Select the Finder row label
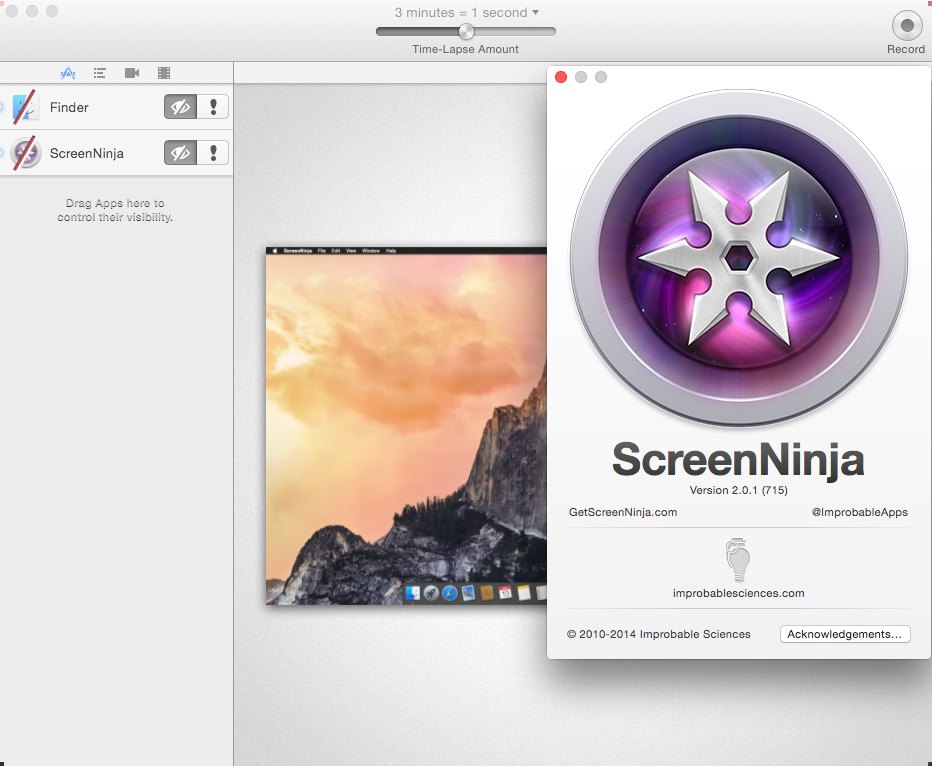The width and height of the screenshot is (932, 766). tap(69, 108)
